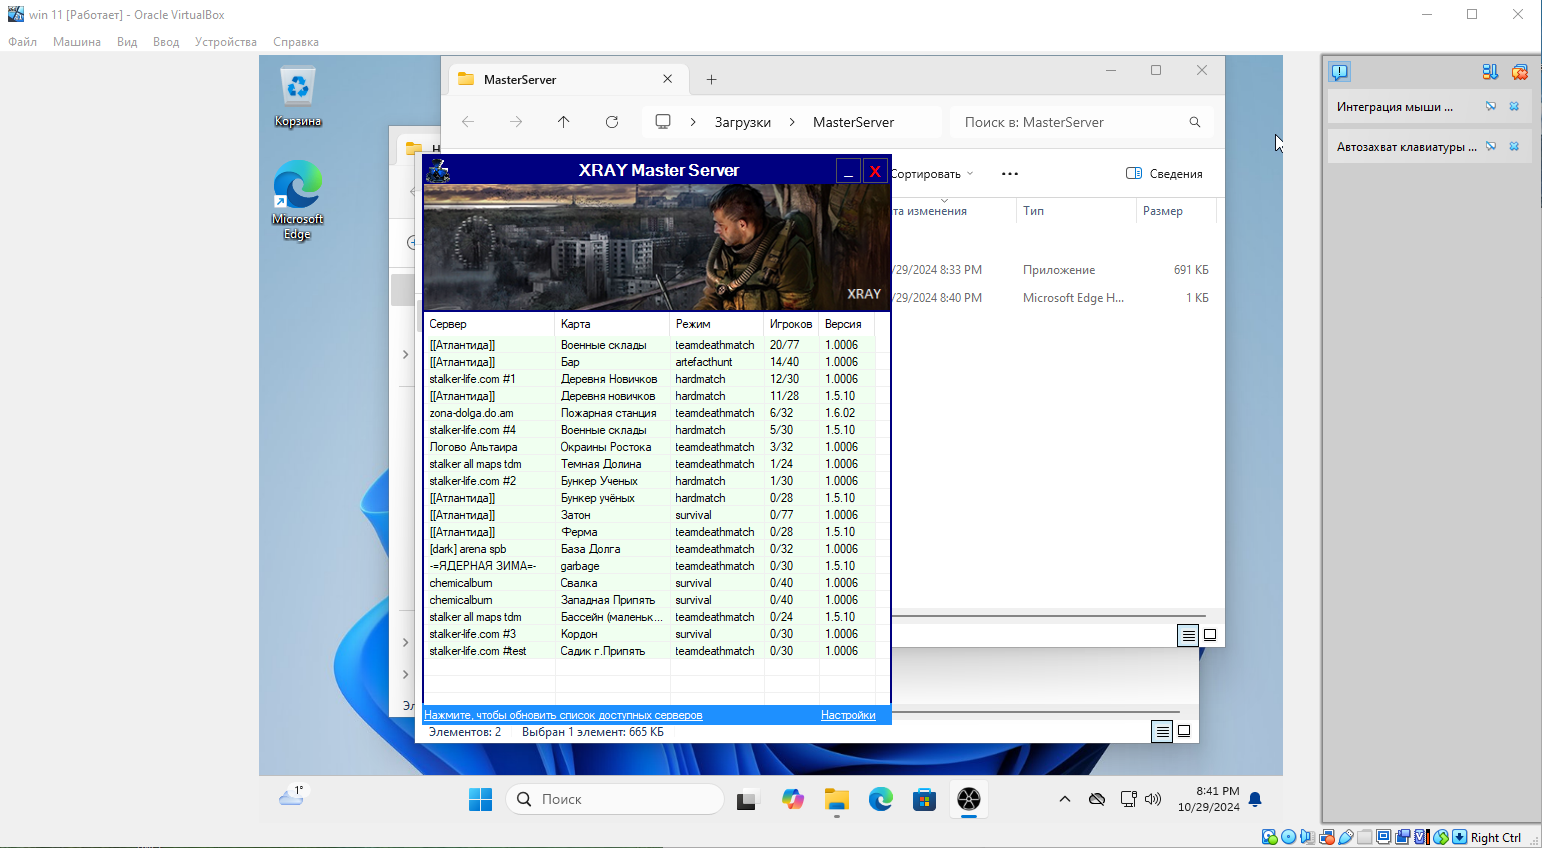Toggle the "Сведения" details pane
Image resolution: width=1542 pixels, height=848 pixels.
pyautogui.click(x=1164, y=174)
